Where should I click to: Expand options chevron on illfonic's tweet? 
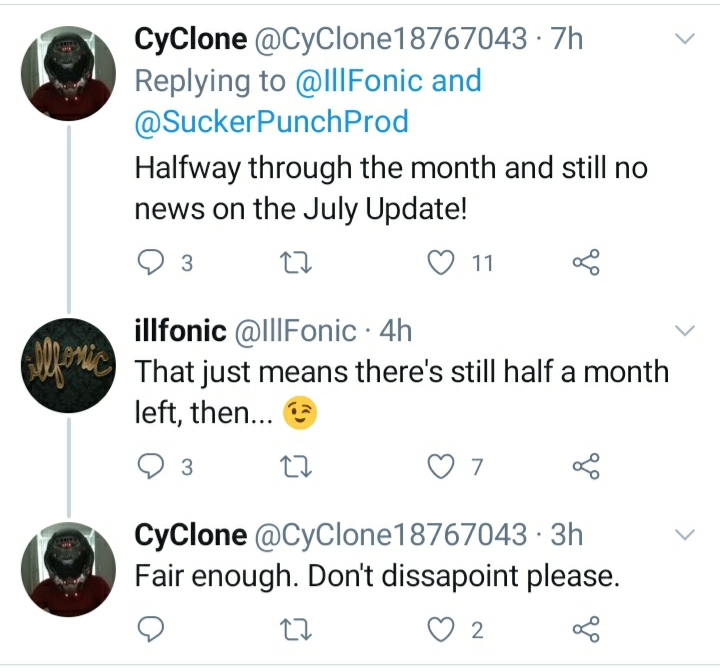point(685,331)
